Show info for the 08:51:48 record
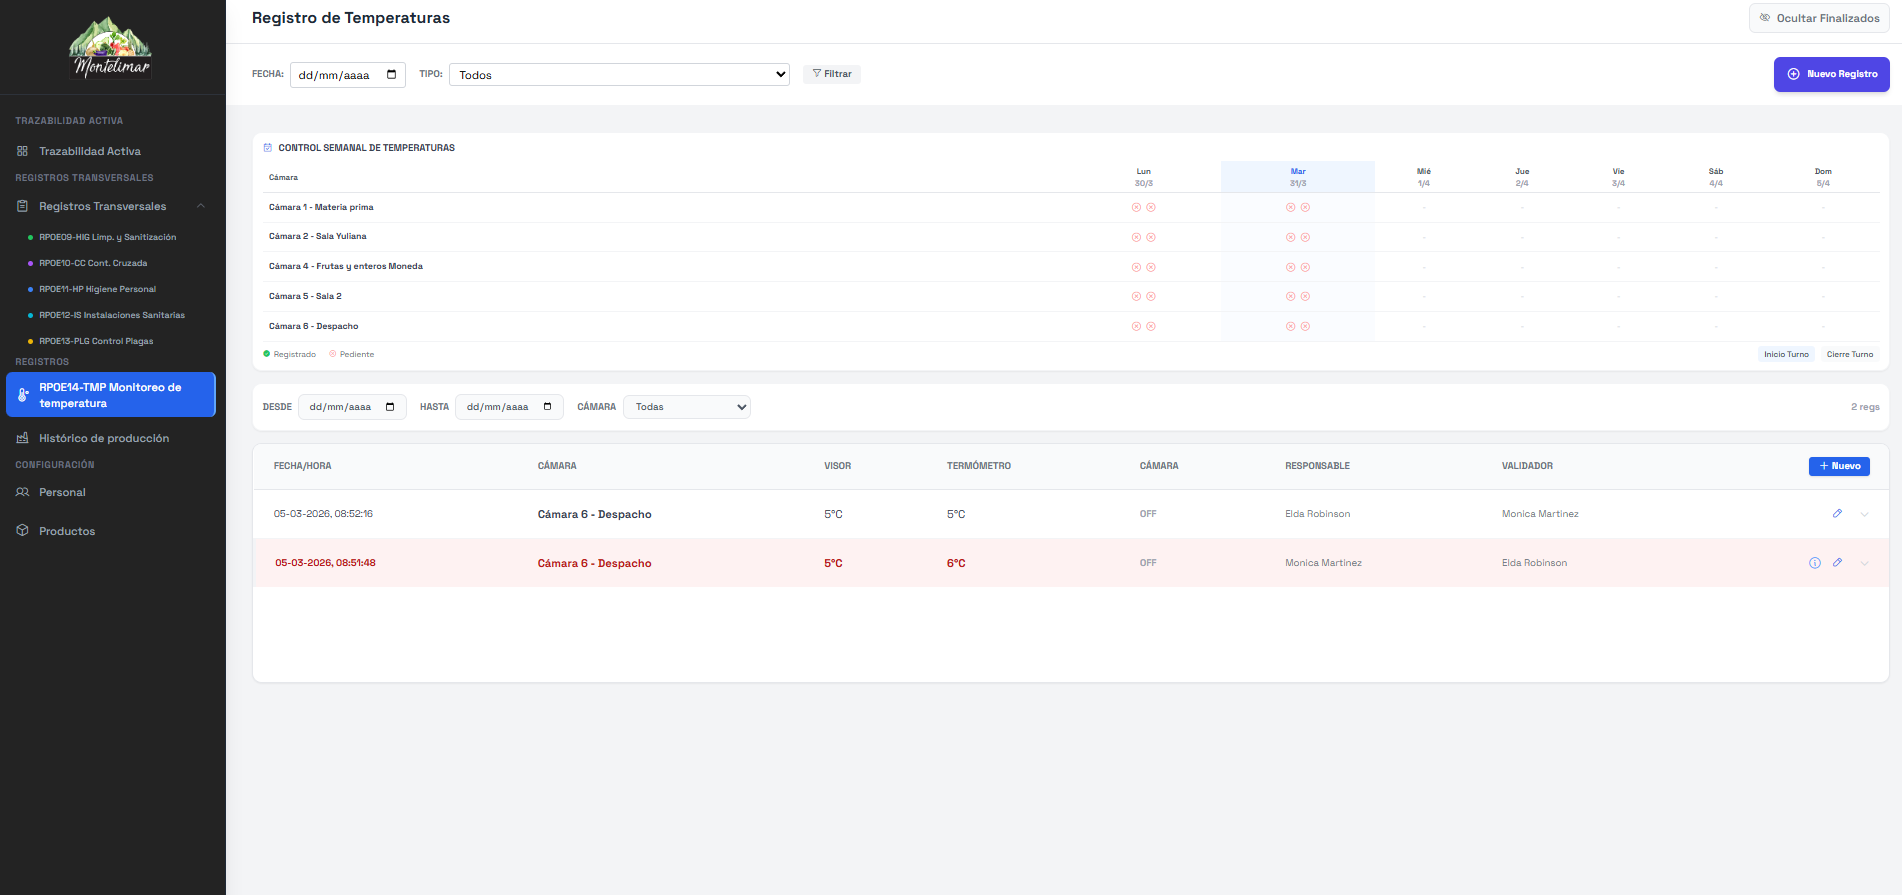The width and height of the screenshot is (1902, 895). coord(1815,563)
